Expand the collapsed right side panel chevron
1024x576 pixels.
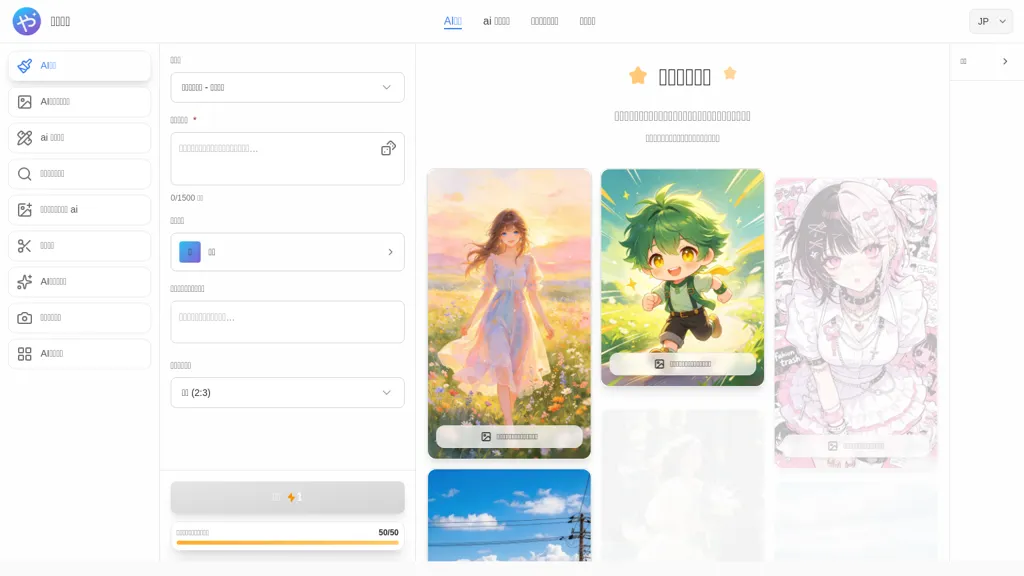[x=1005, y=61]
